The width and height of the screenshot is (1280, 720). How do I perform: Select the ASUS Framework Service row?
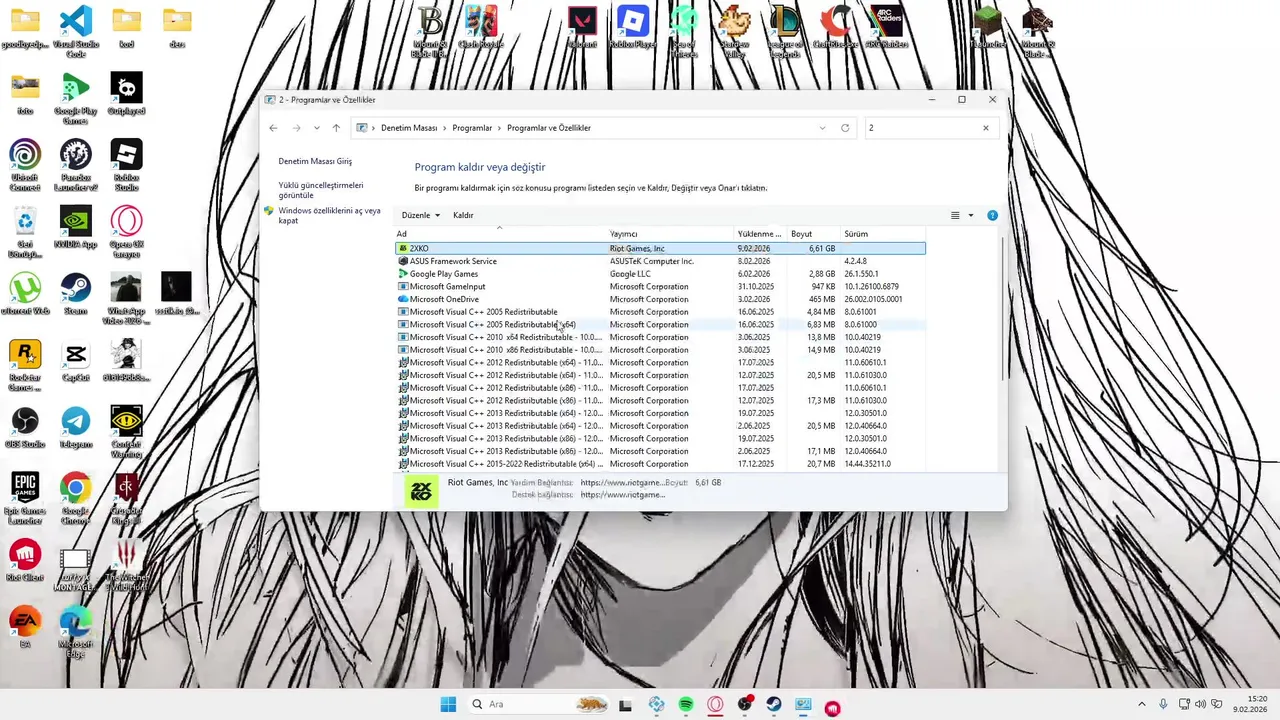[x=660, y=261]
